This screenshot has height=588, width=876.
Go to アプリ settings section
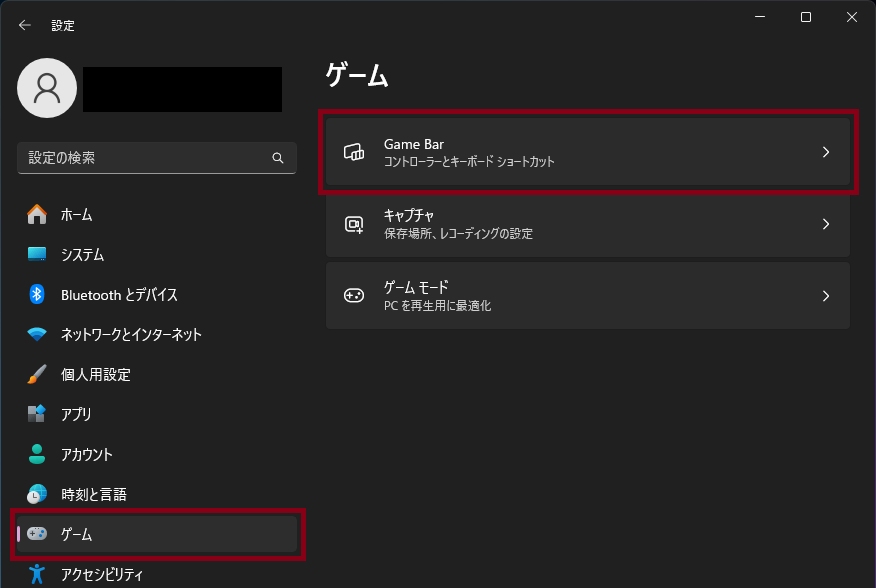(x=76, y=414)
